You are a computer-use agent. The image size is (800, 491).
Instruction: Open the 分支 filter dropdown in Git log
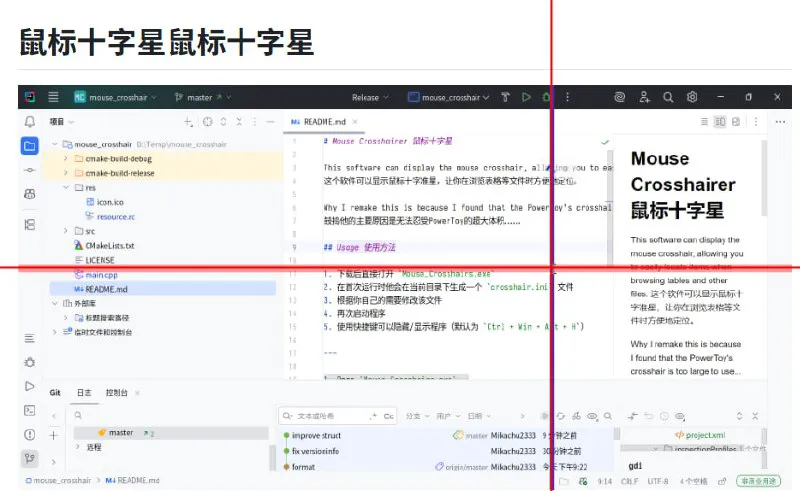pos(417,416)
